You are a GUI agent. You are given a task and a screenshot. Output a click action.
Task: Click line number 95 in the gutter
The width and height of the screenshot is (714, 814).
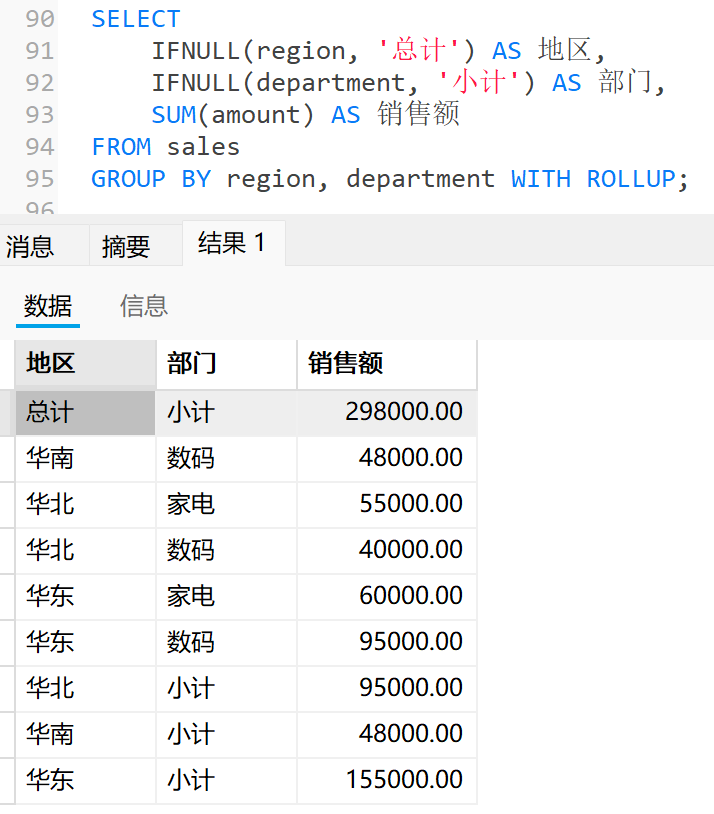pyautogui.click(x=39, y=179)
